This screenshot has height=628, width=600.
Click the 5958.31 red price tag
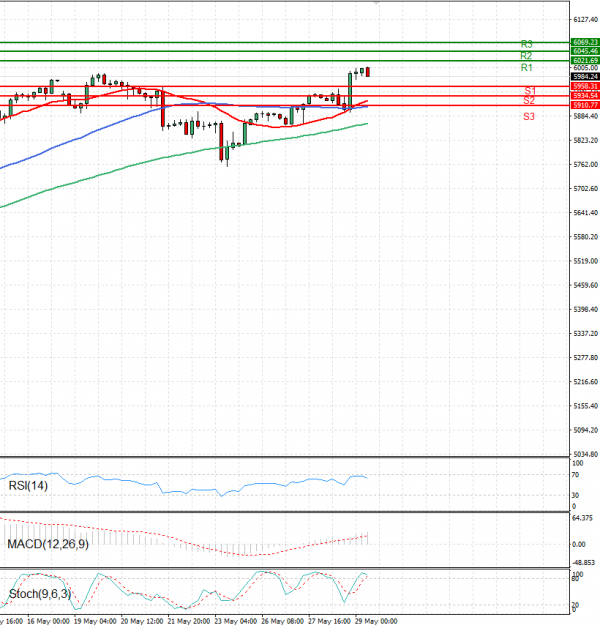click(x=585, y=86)
